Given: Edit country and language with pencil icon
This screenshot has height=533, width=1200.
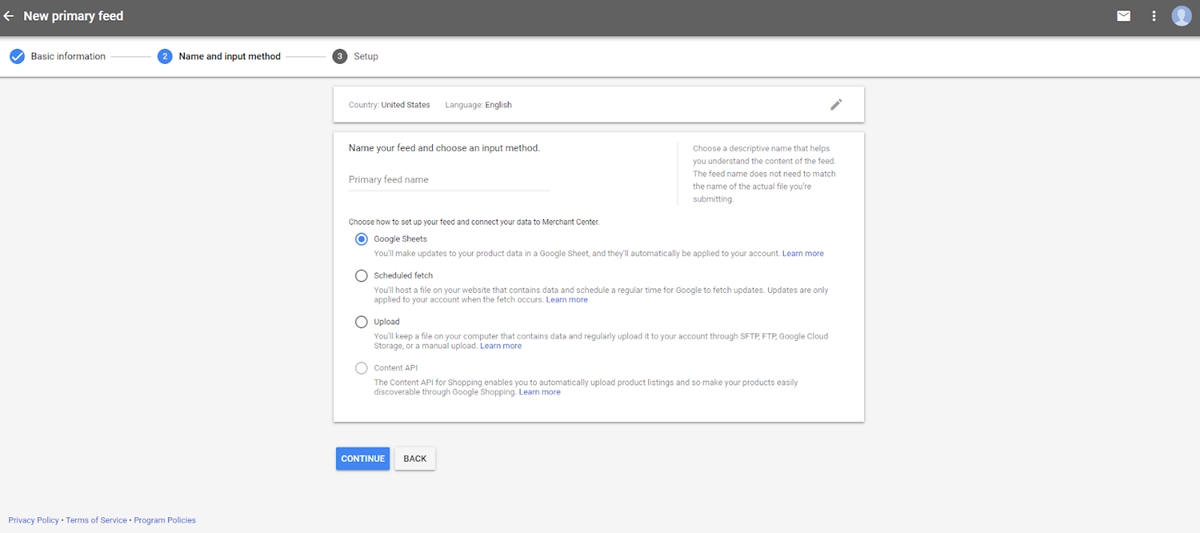Looking at the screenshot, I should [x=836, y=104].
